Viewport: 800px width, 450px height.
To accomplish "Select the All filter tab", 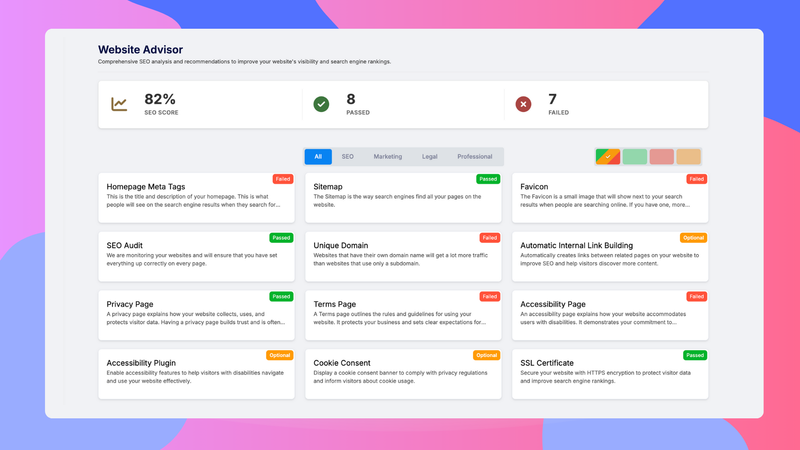I will [x=318, y=156].
